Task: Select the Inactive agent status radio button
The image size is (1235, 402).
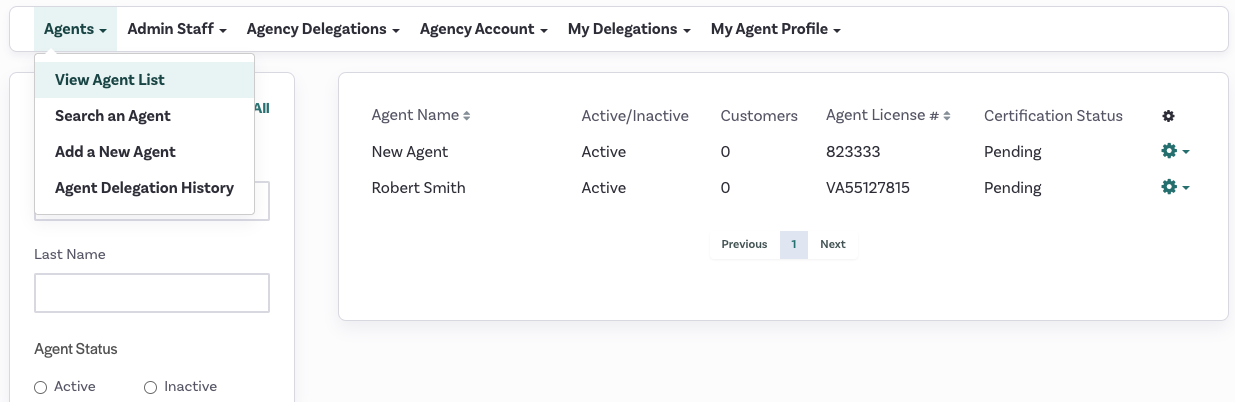Action: (x=151, y=387)
